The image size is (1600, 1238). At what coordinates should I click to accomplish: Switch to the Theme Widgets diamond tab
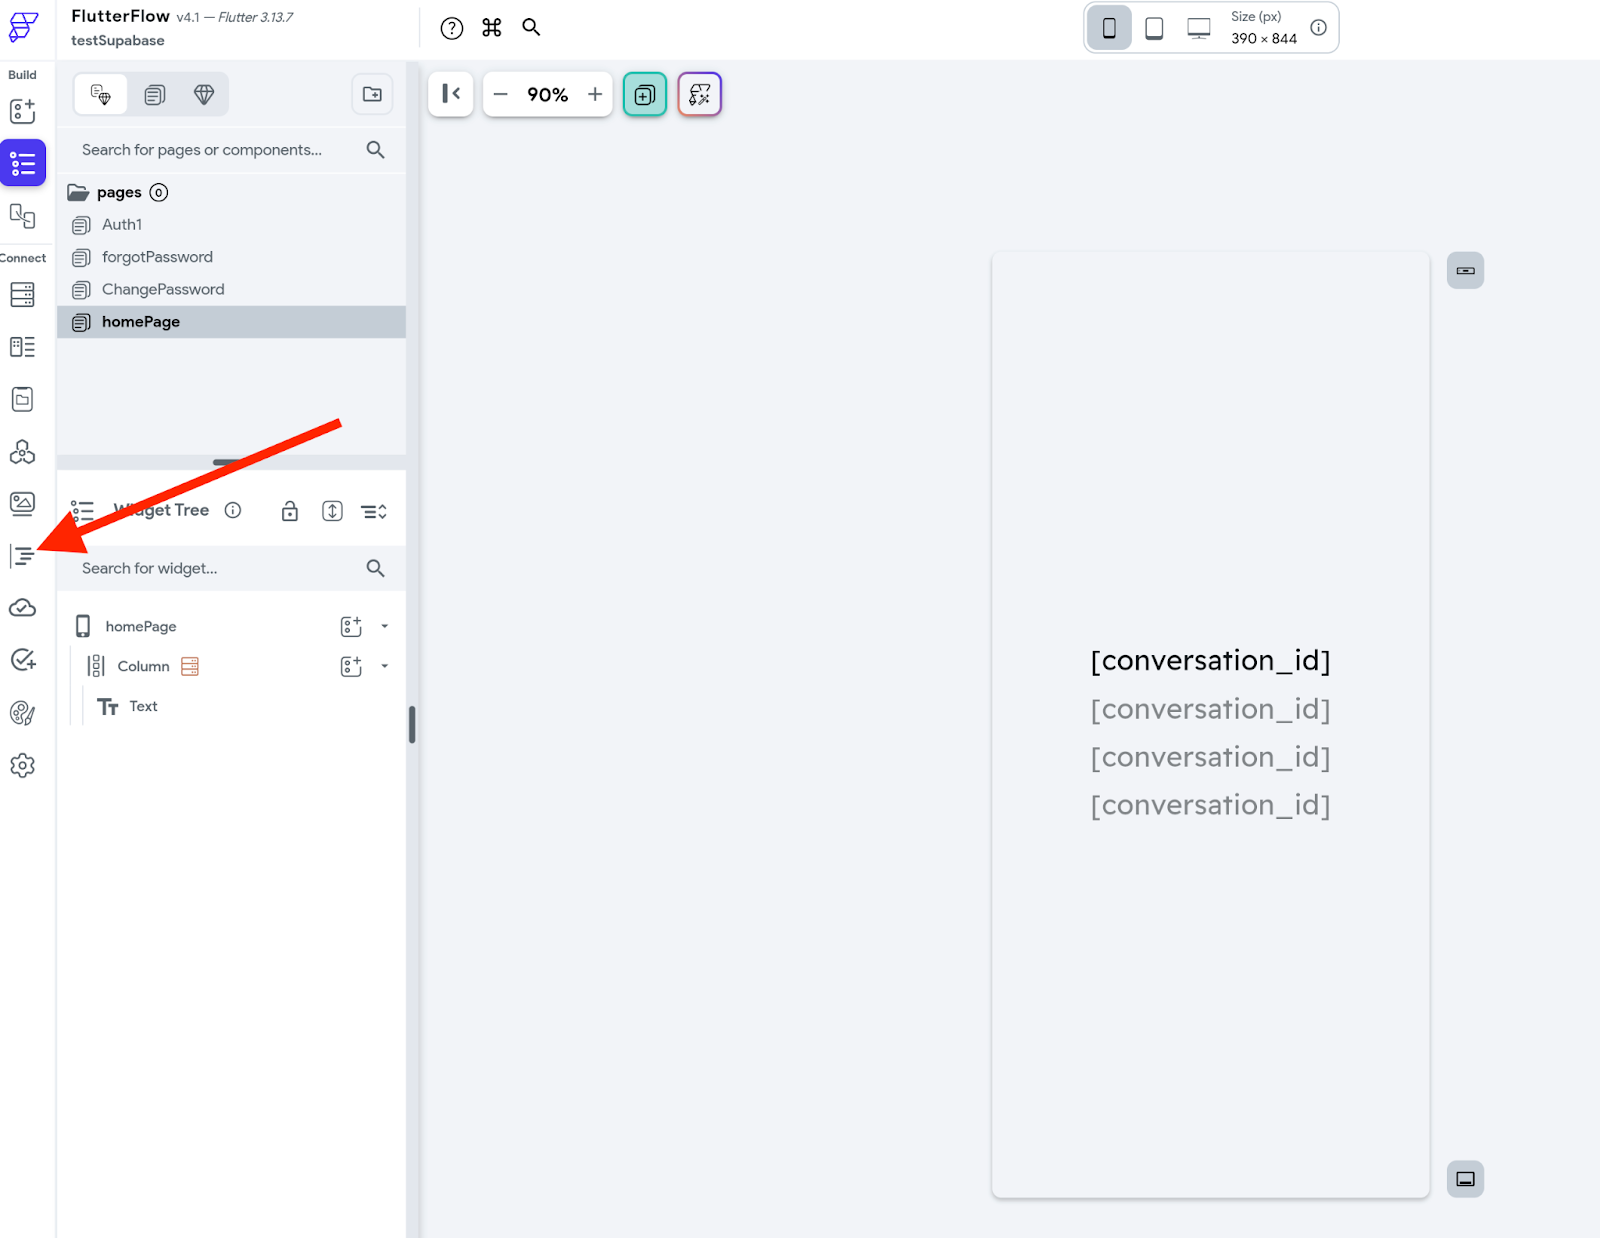tap(203, 93)
